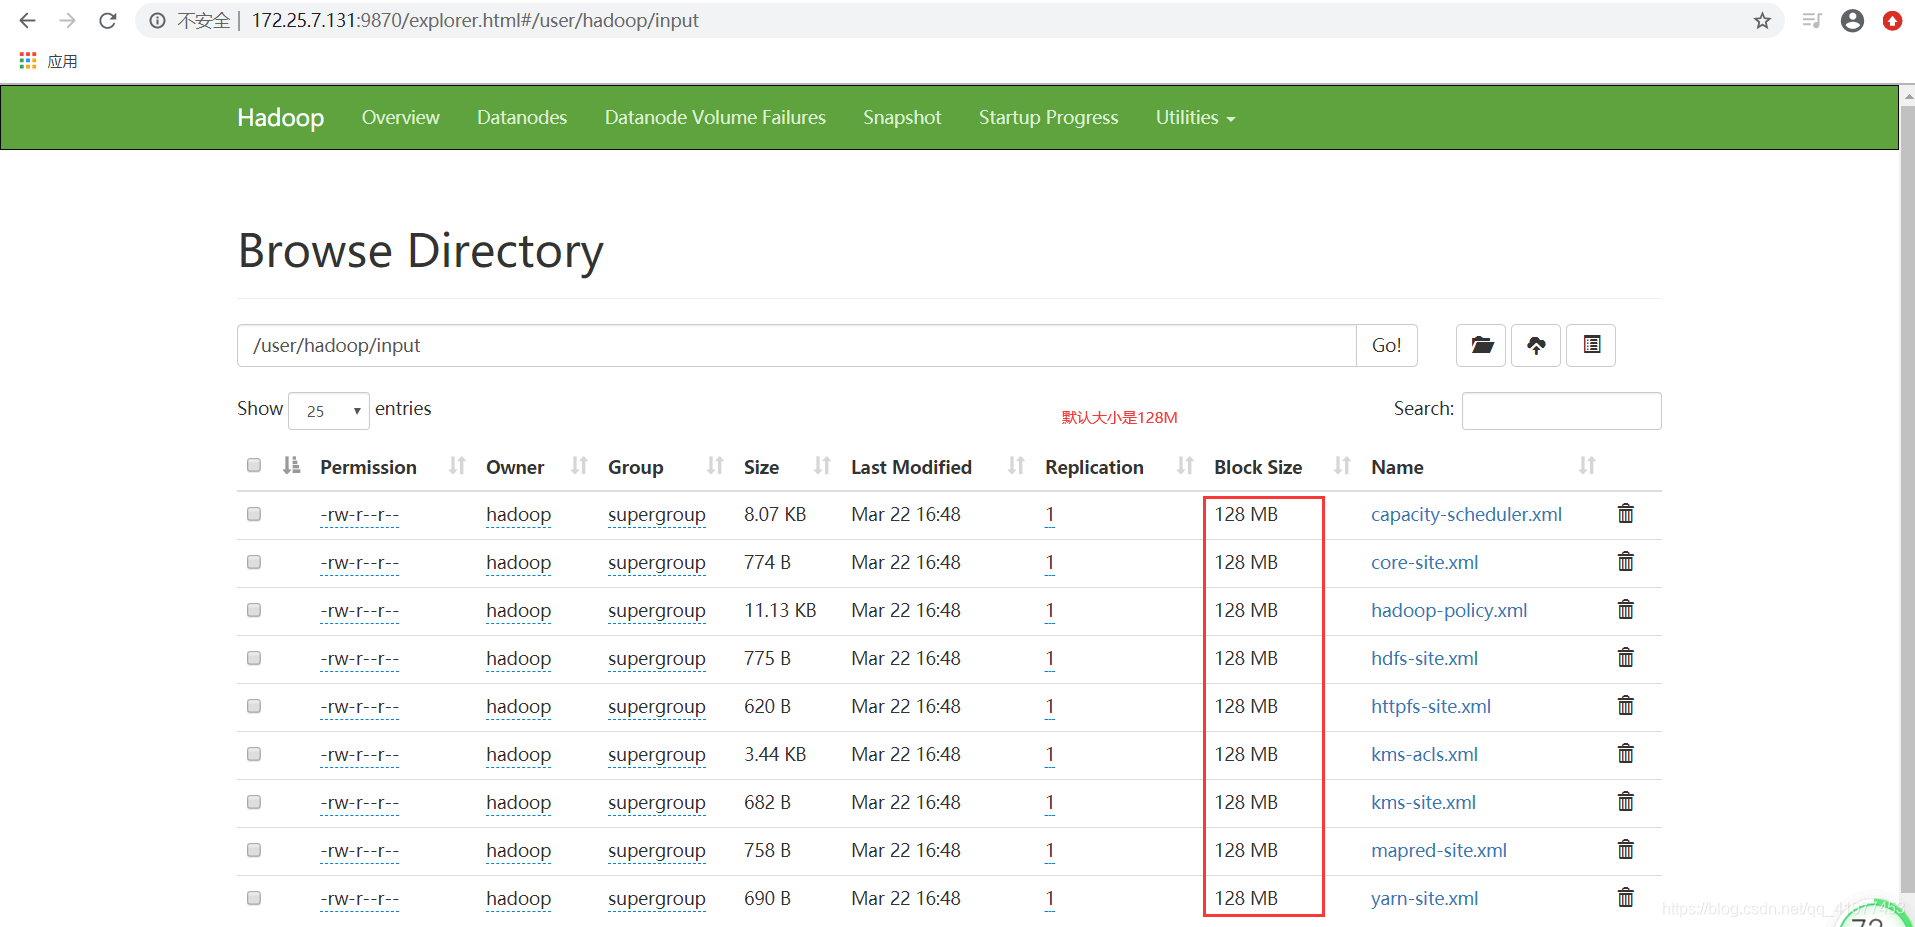
Task: Open the Snapshot tab
Action: [x=902, y=117]
